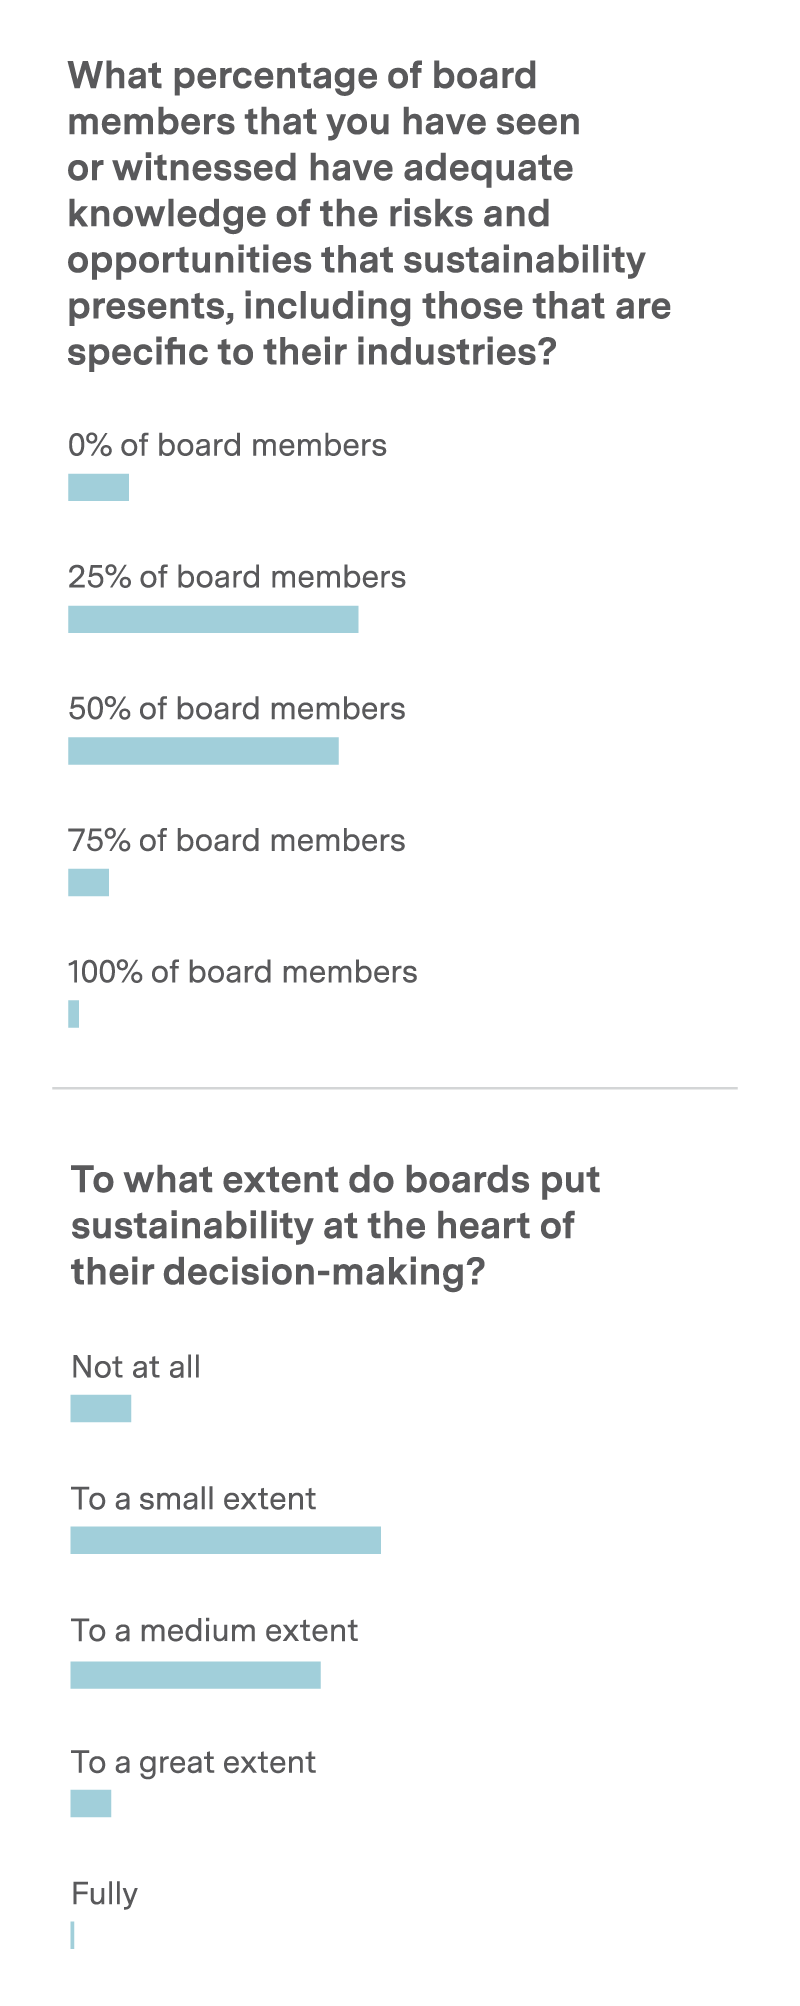Click the 'To a small extent' label
The width and height of the screenshot is (800, 2006).
(x=194, y=1499)
